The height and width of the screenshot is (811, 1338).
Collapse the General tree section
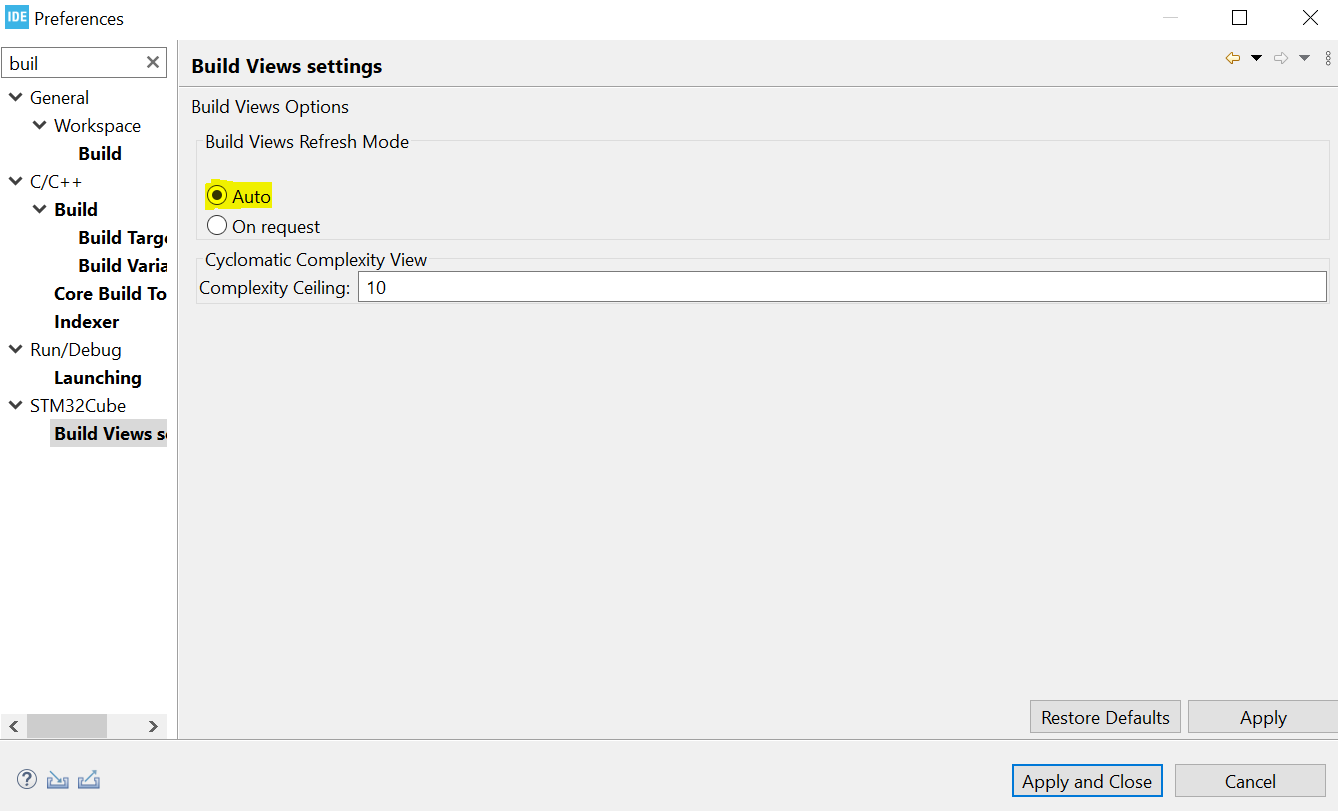click(14, 97)
